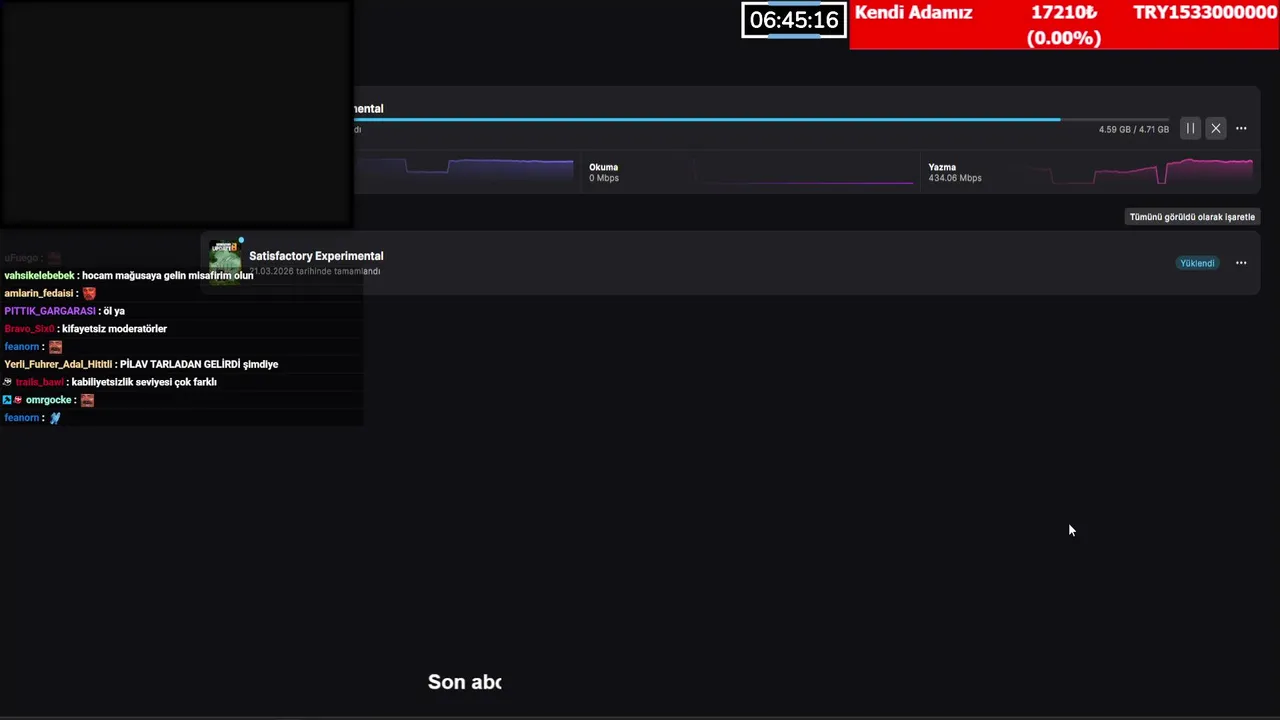Click the Yazma label
The image size is (1280, 720).
pos(942,167)
